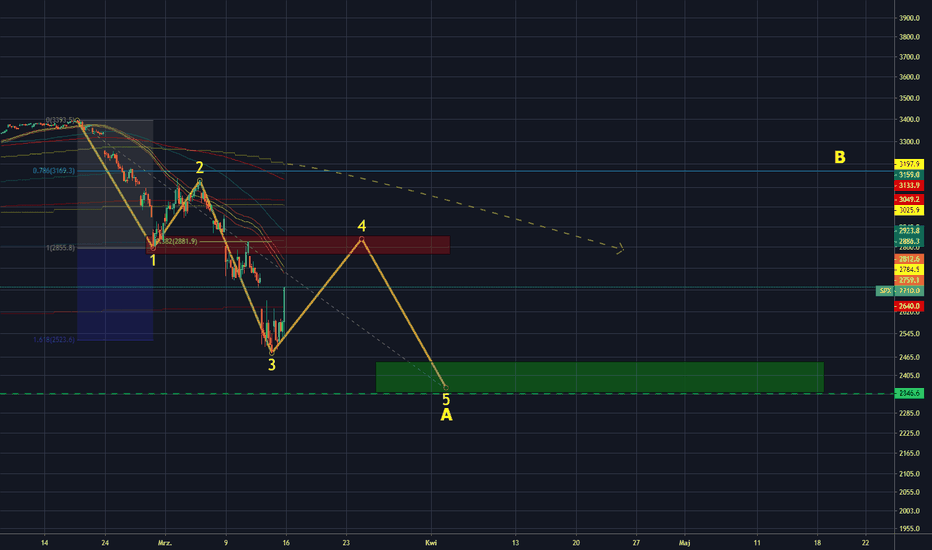Image resolution: width=932 pixels, height=550 pixels.
Task: Select the red resistance zone rectangle
Action: [x=298, y=245]
